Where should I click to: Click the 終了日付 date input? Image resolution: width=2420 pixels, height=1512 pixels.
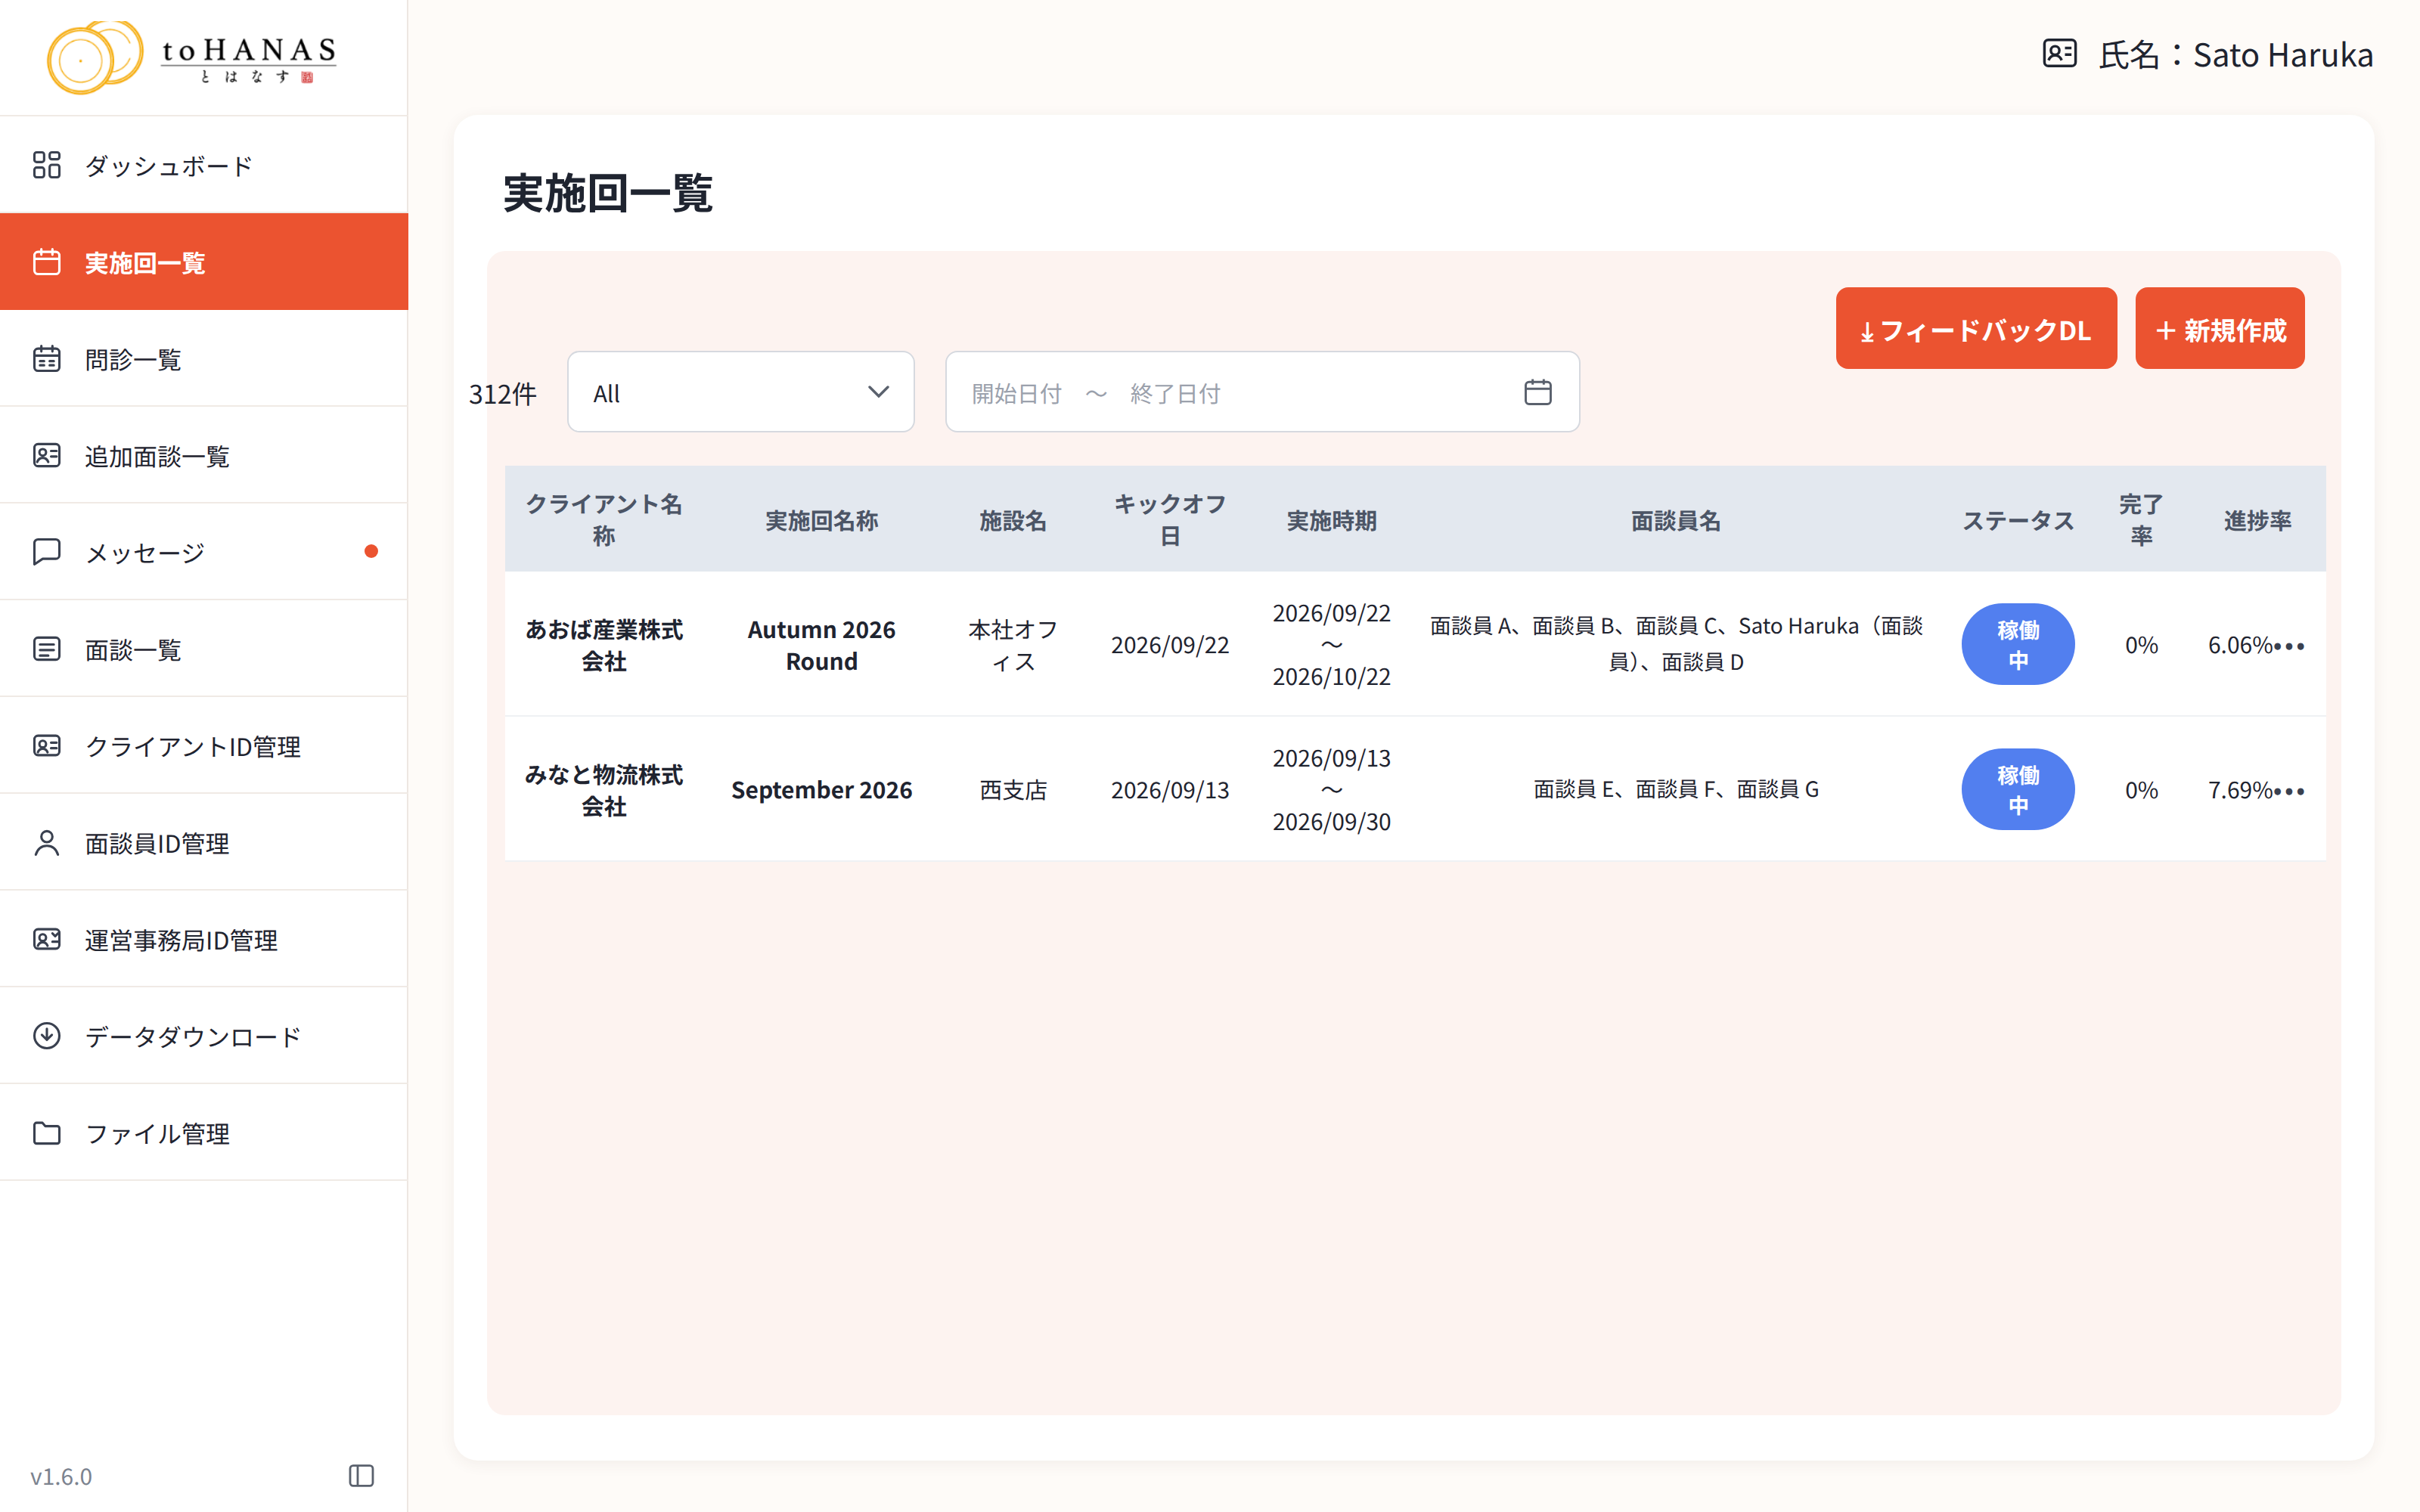[x=1175, y=394]
